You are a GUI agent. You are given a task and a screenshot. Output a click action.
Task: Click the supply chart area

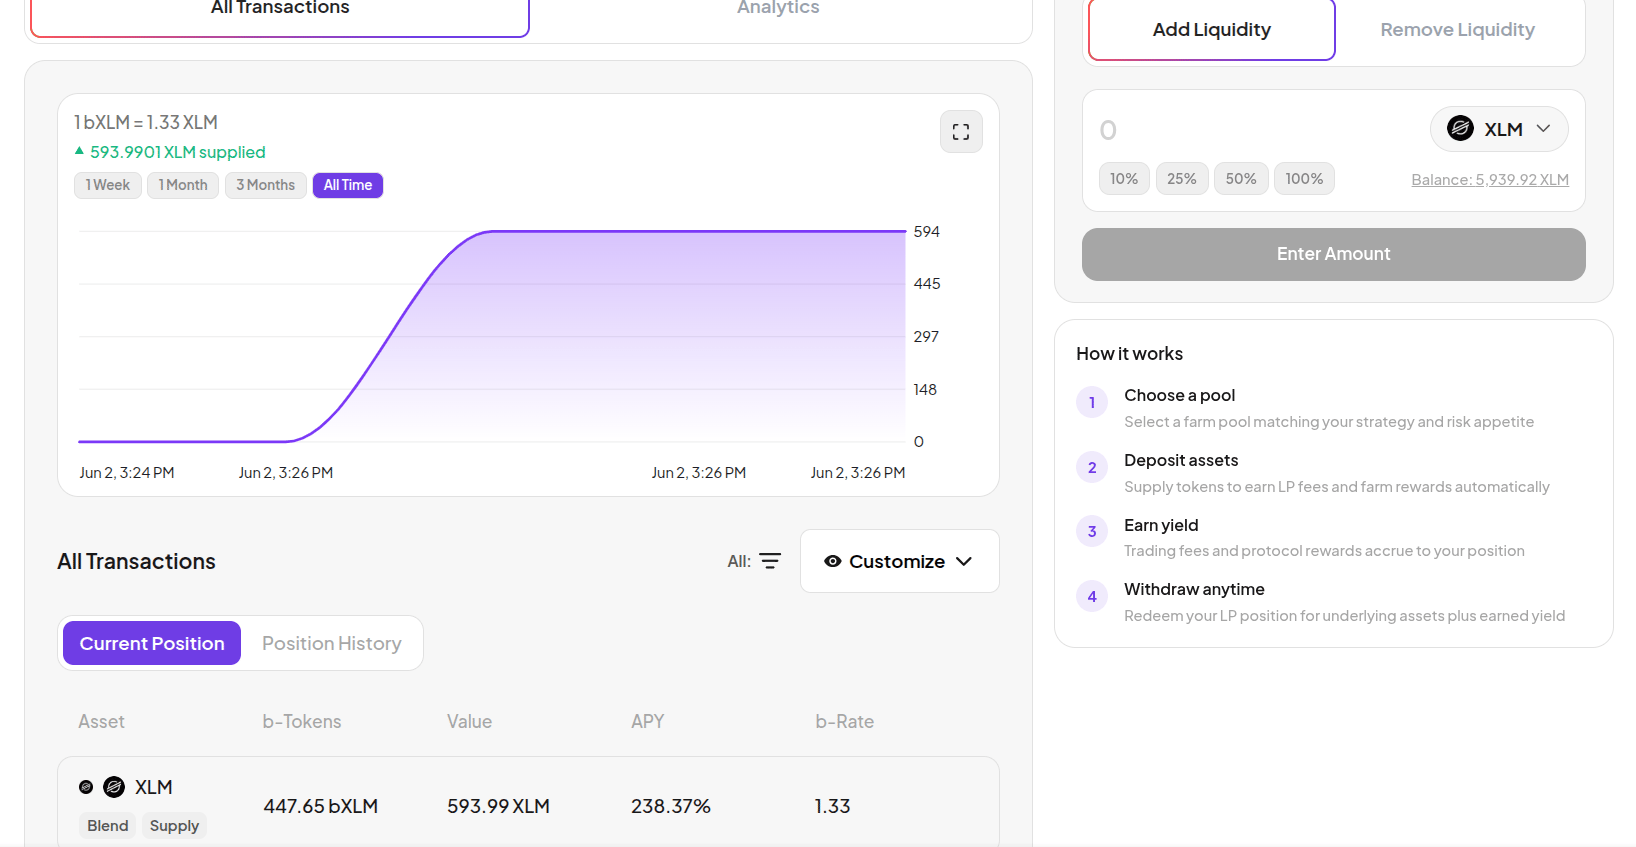tap(492, 336)
